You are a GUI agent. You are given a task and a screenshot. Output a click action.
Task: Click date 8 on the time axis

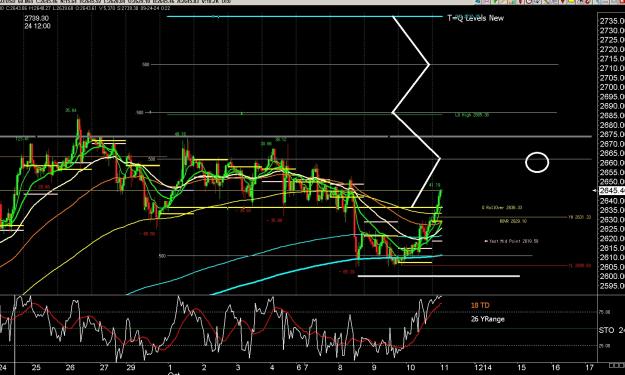tap(340, 367)
